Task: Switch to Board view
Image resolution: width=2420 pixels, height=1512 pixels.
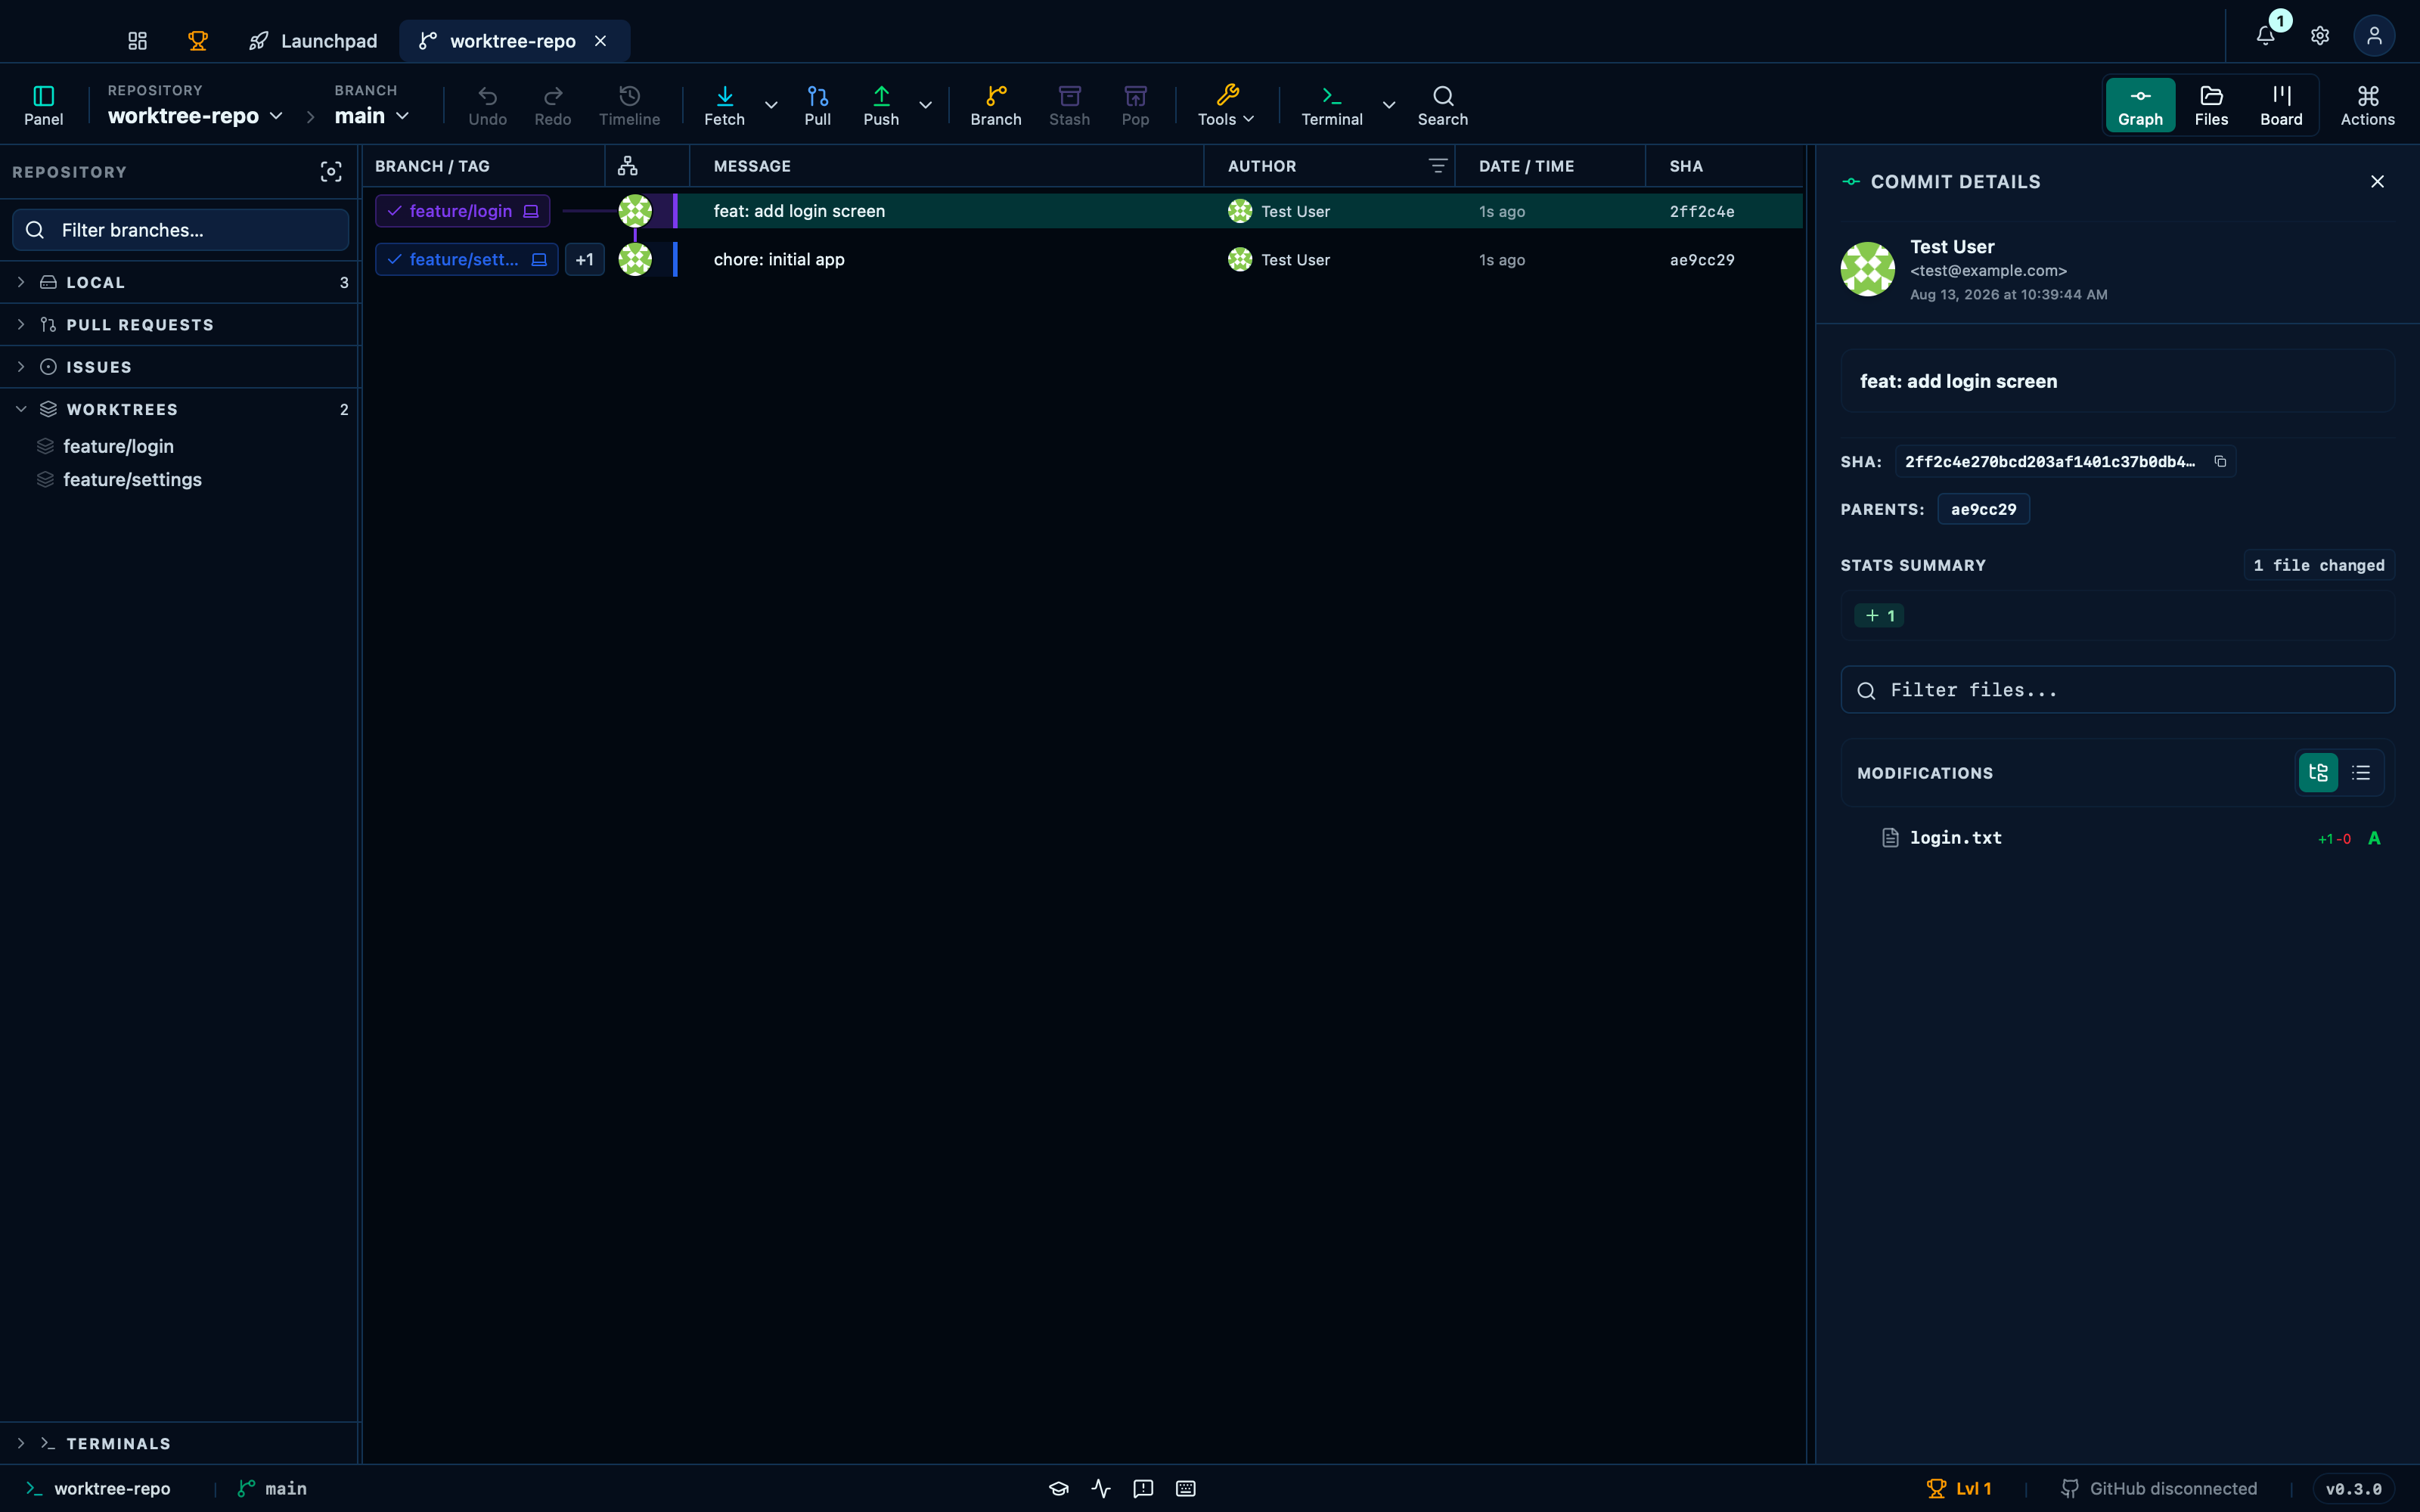Action: [x=2281, y=105]
